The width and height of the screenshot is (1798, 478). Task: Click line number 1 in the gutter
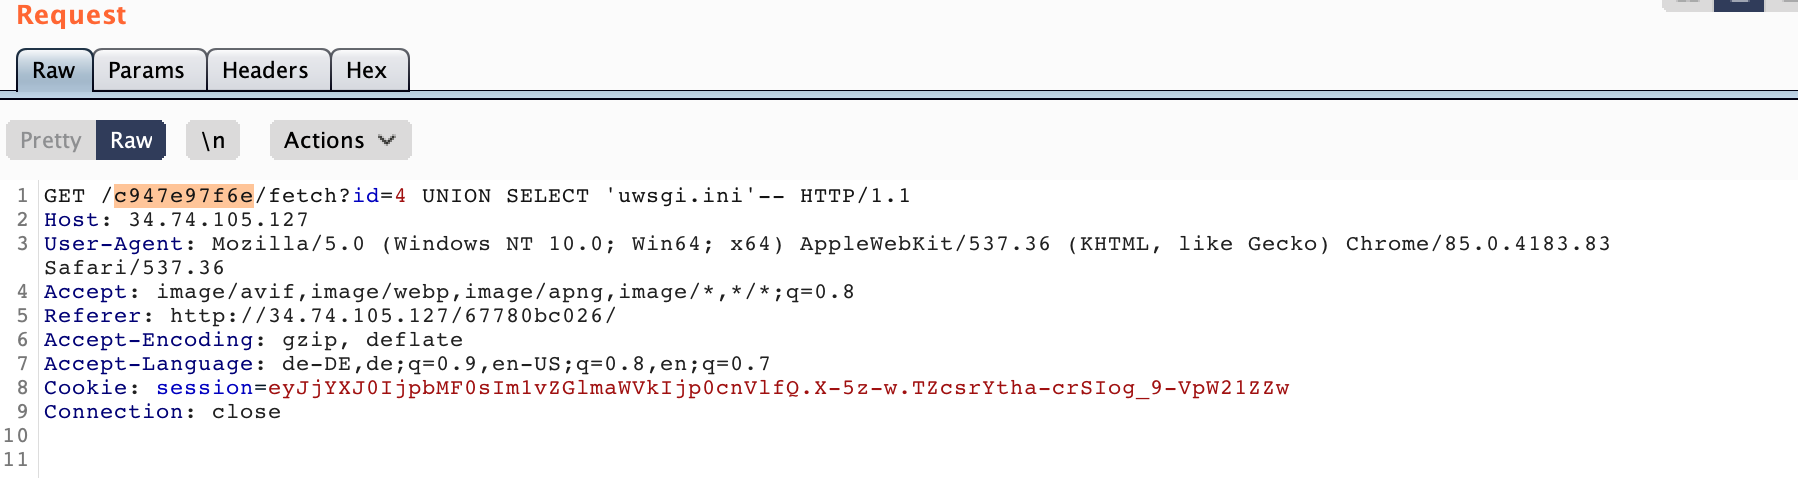pyautogui.click(x=22, y=196)
